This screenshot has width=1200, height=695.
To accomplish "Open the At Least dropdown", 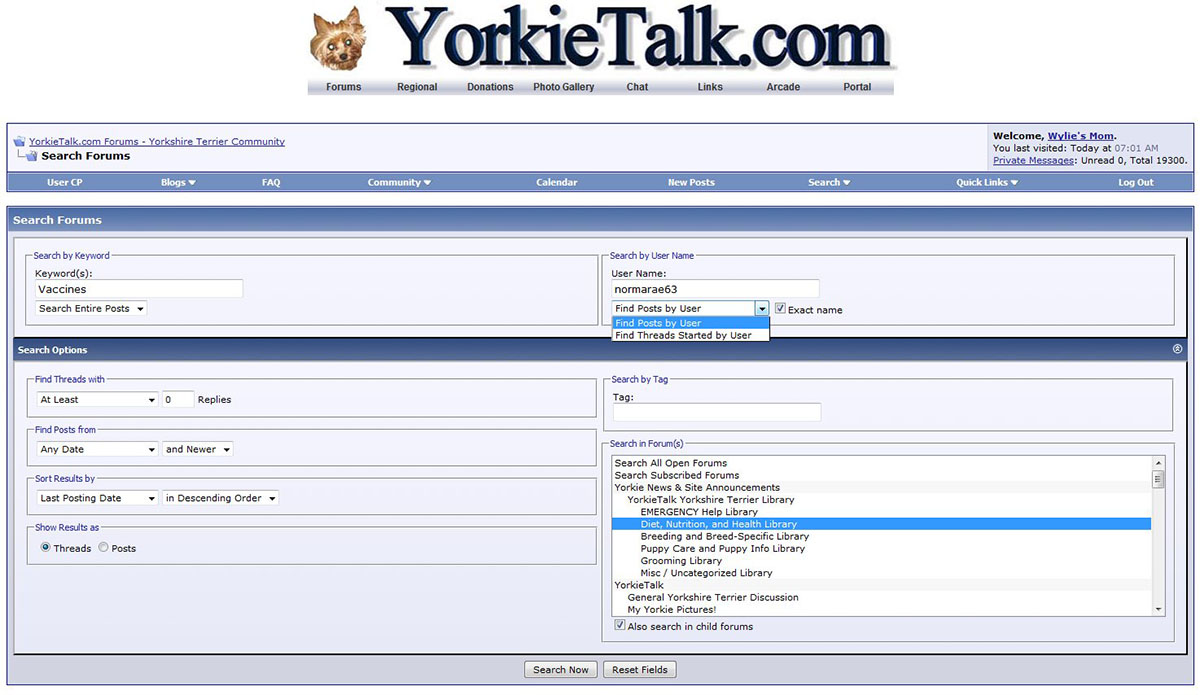I will pyautogui.click(x=97, y=399).
